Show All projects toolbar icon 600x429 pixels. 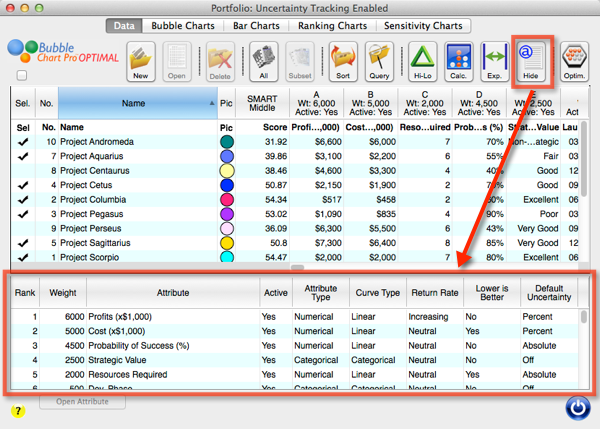[x=263, y=61]
